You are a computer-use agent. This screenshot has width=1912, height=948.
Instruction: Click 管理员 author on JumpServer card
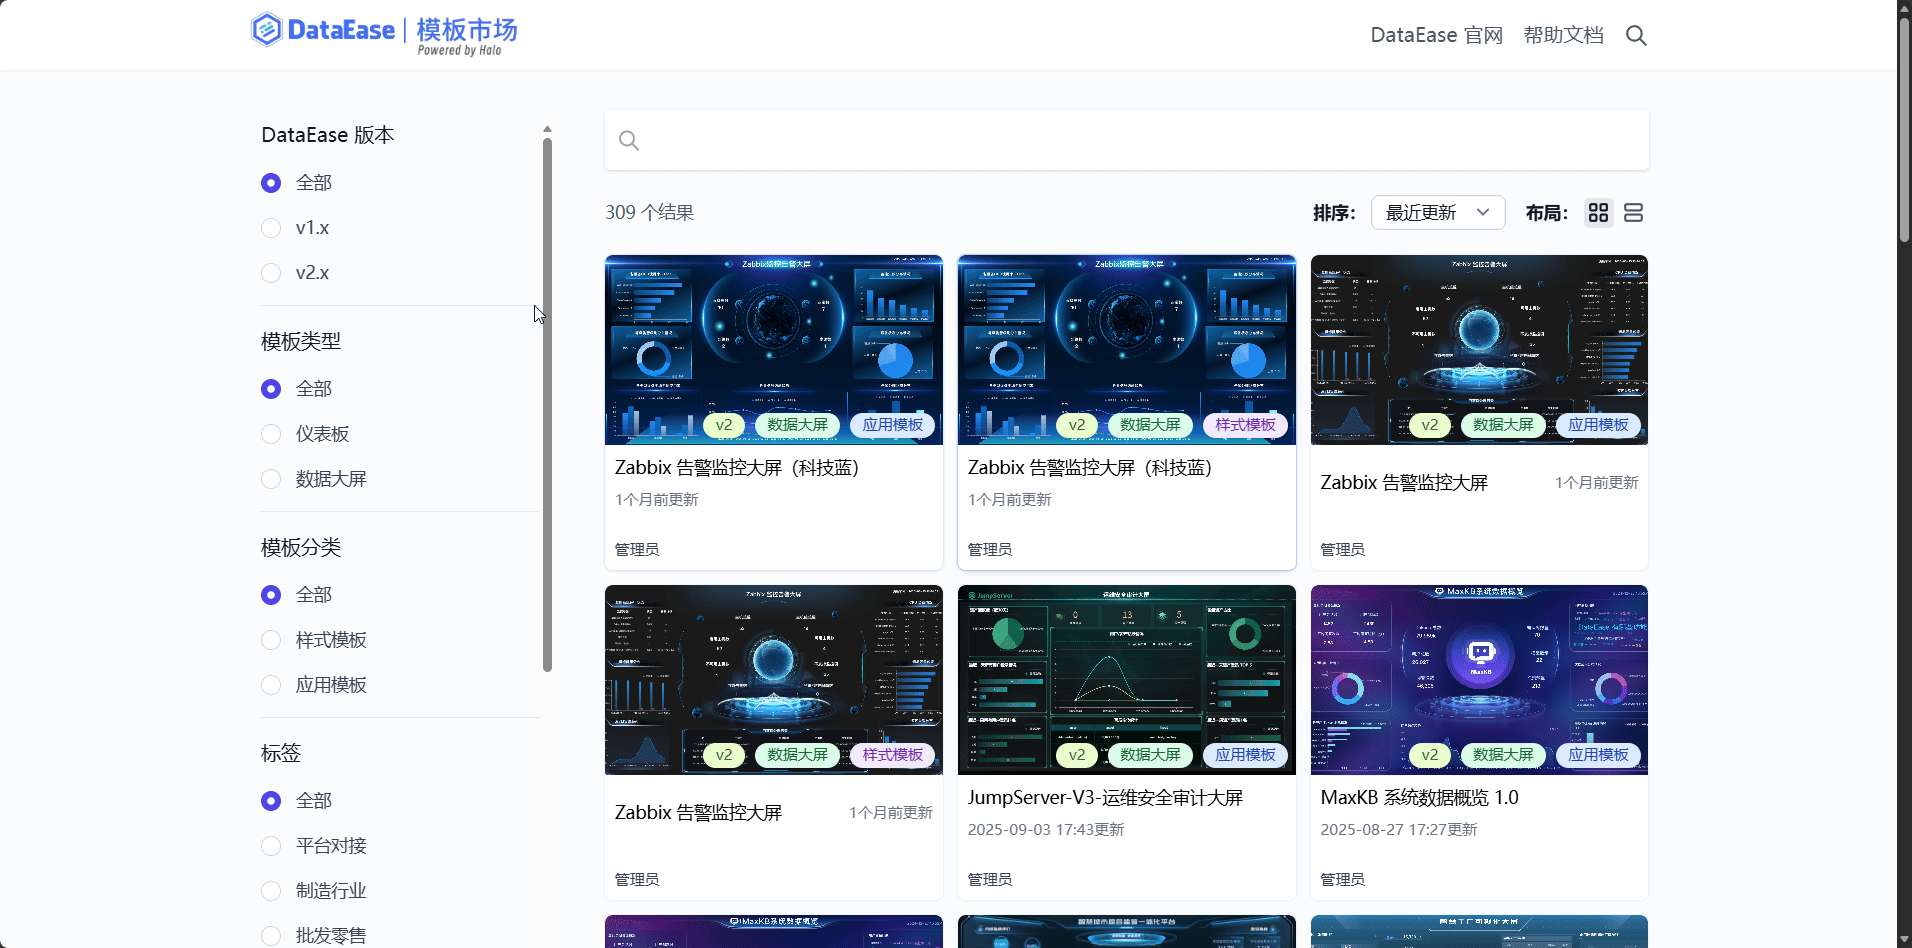pyautogui.click(x=990, y=880)
